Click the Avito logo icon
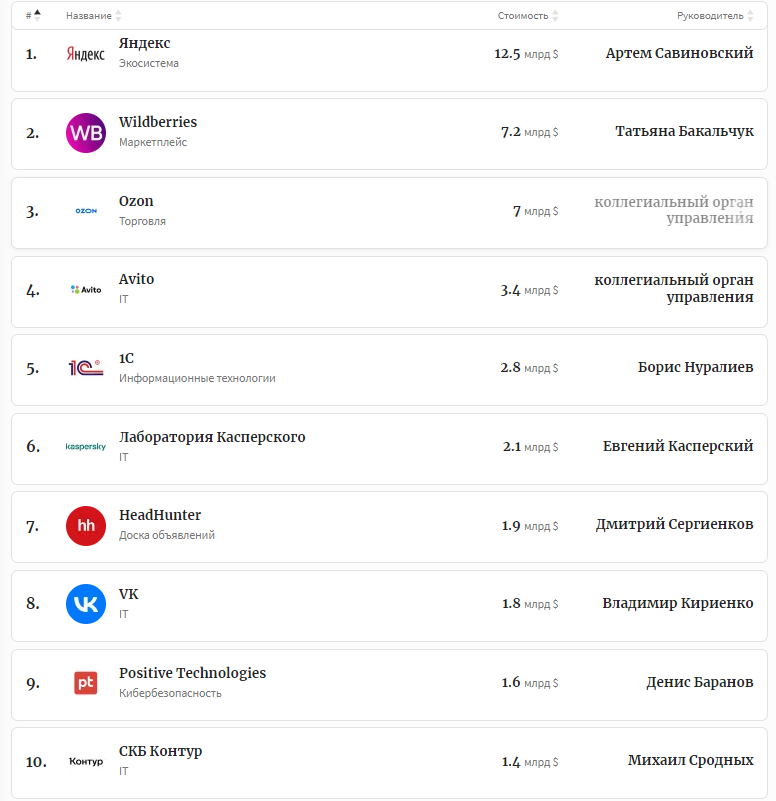Image resolution: width=776 pixels, height=801 pixels. 85,290
